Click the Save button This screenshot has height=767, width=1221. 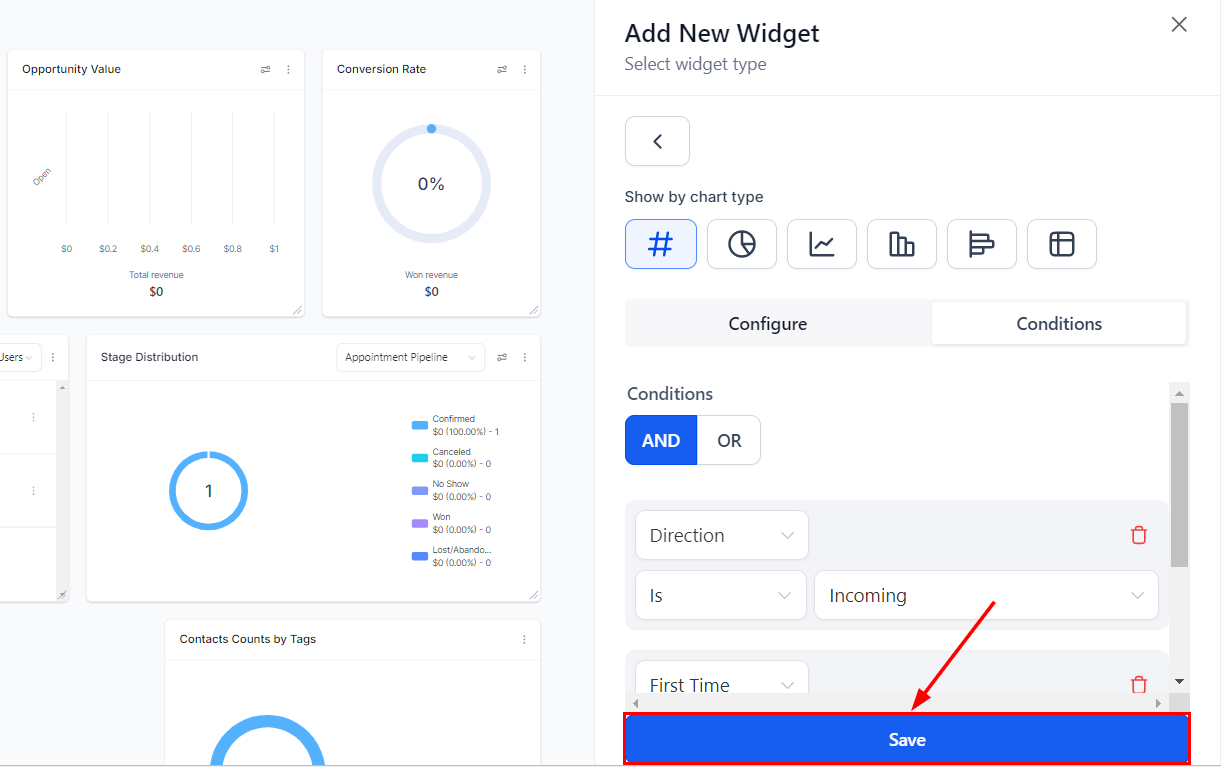click(x=907, y=740)
